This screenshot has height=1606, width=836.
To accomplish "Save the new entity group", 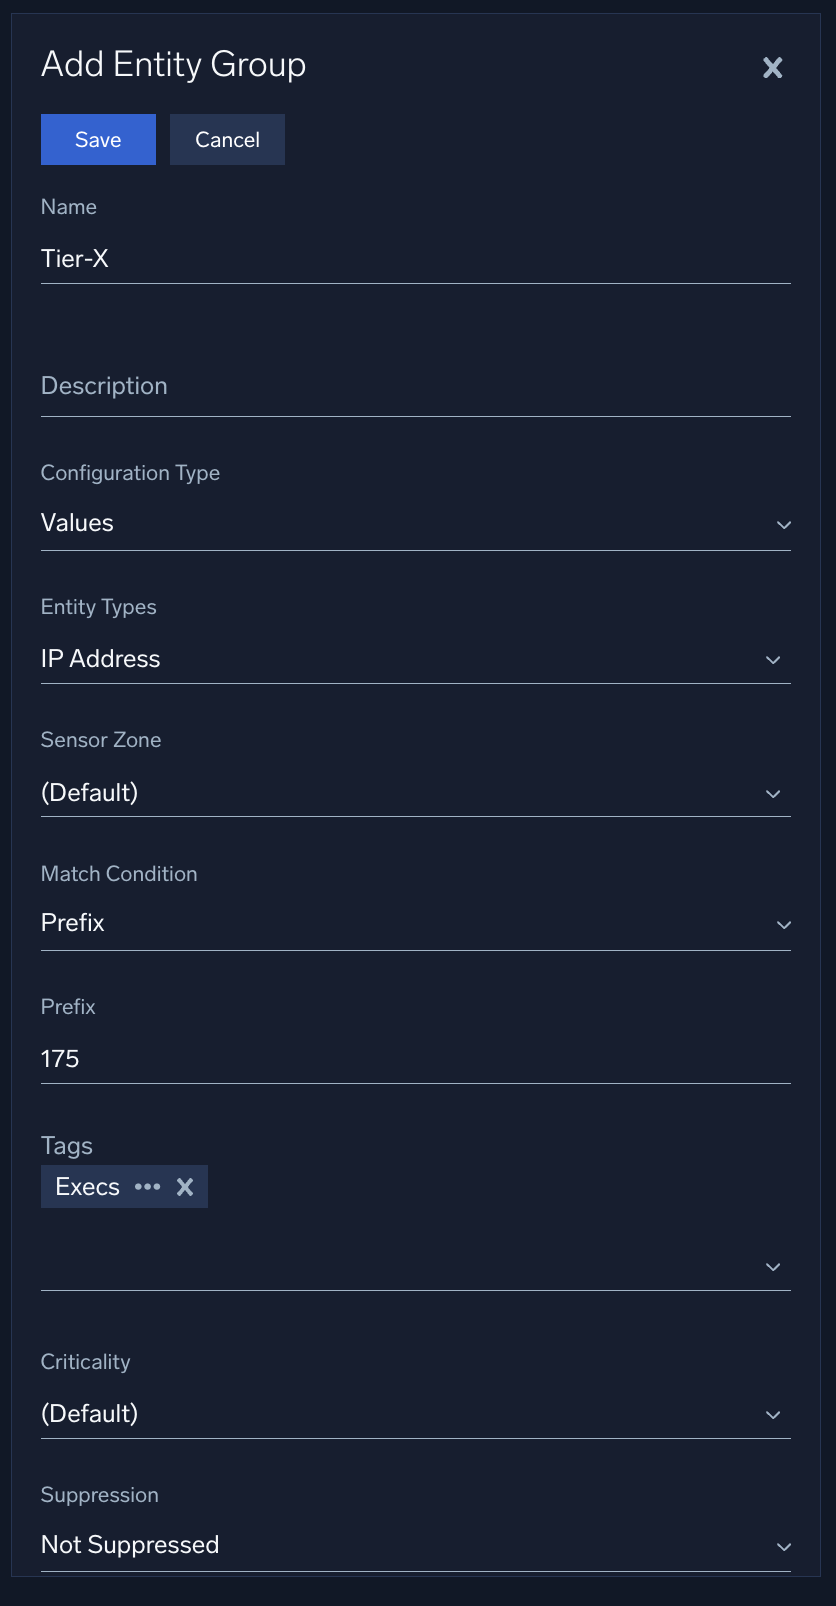I will tap(97, 139).
